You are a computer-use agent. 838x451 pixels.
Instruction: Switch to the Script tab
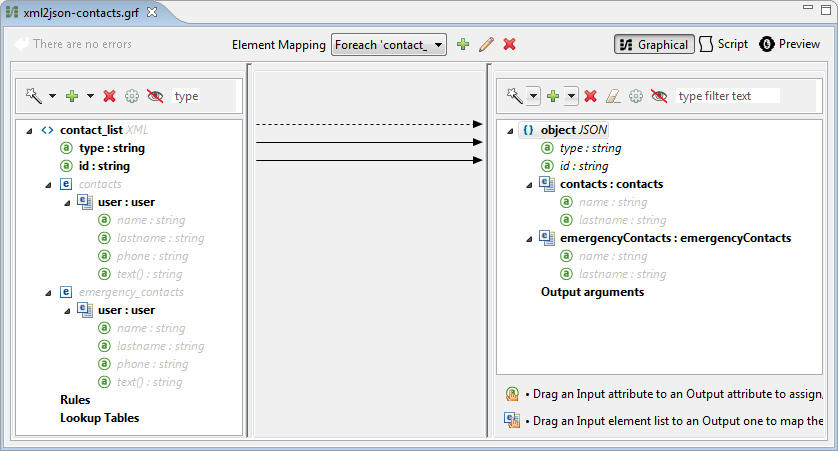pos(723,44)
